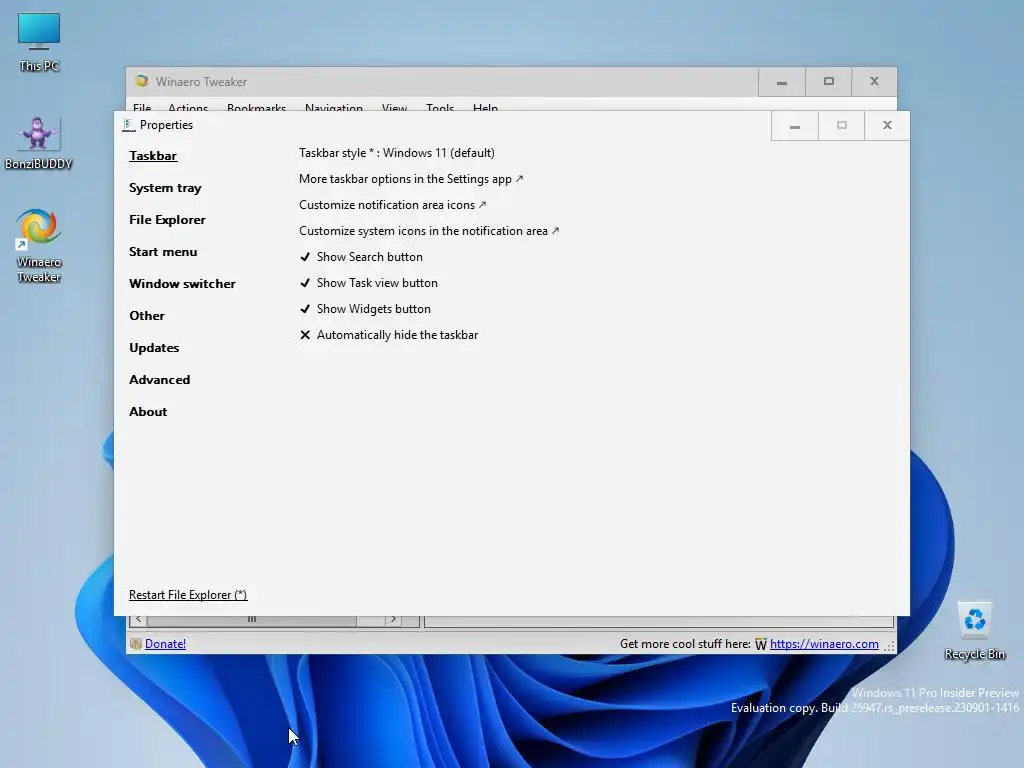Viewport: 1024px width, 768px height.
Task: Toggle Show Search button option
Action: [361, 257]
